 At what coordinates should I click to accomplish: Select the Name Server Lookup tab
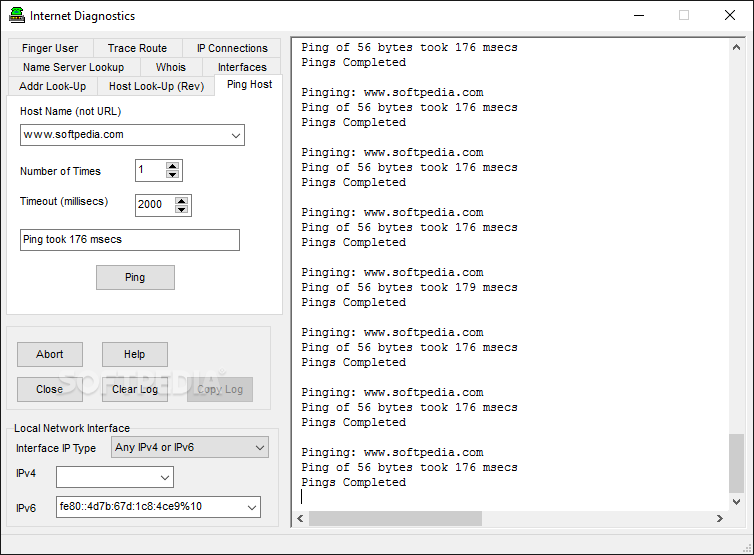point(74,67)
